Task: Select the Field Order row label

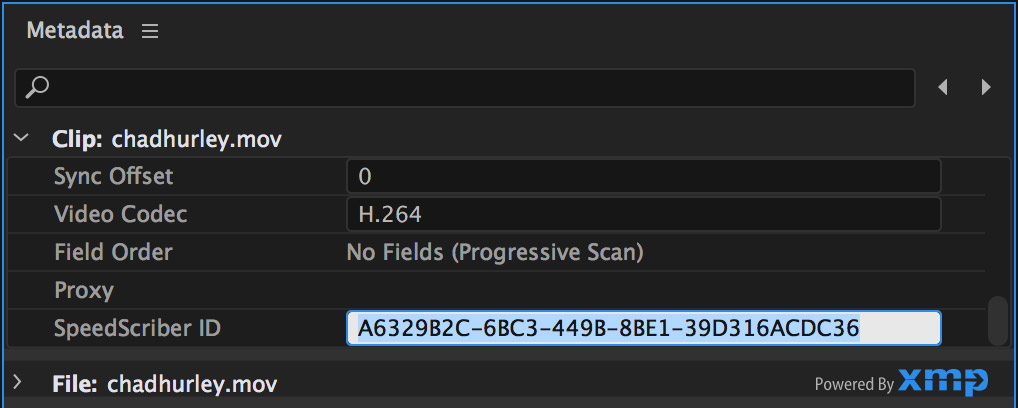Action: click(x=113, y=252)
